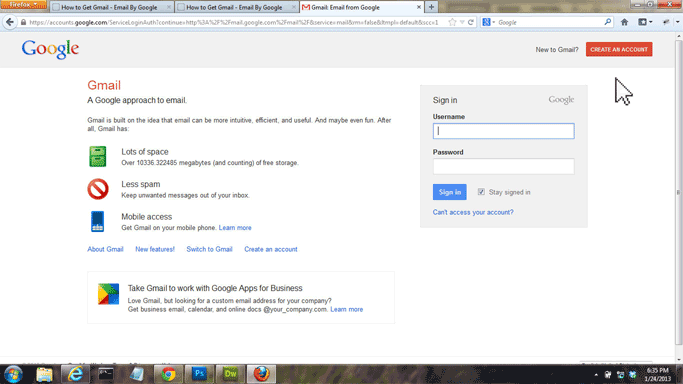Open Photoshop from the taskbar
The height and width of the screenshot is (384, 683).
tap(199, 374)
